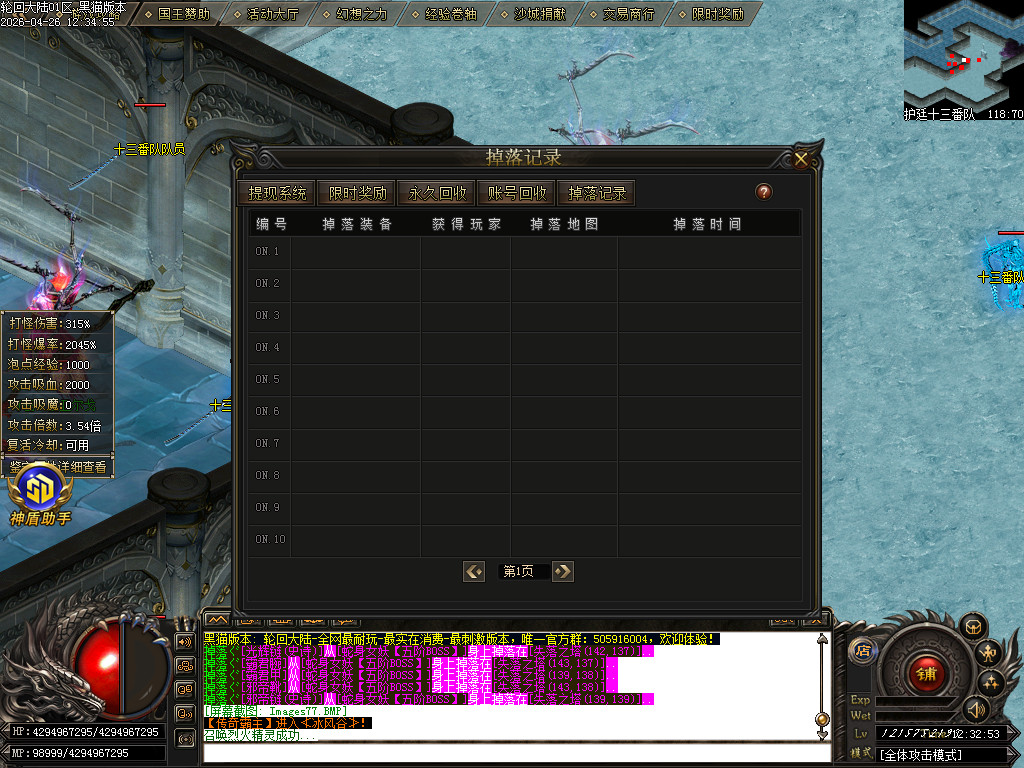Open the warrior/character icon beside the 铺 button

[x=988, y=652]
